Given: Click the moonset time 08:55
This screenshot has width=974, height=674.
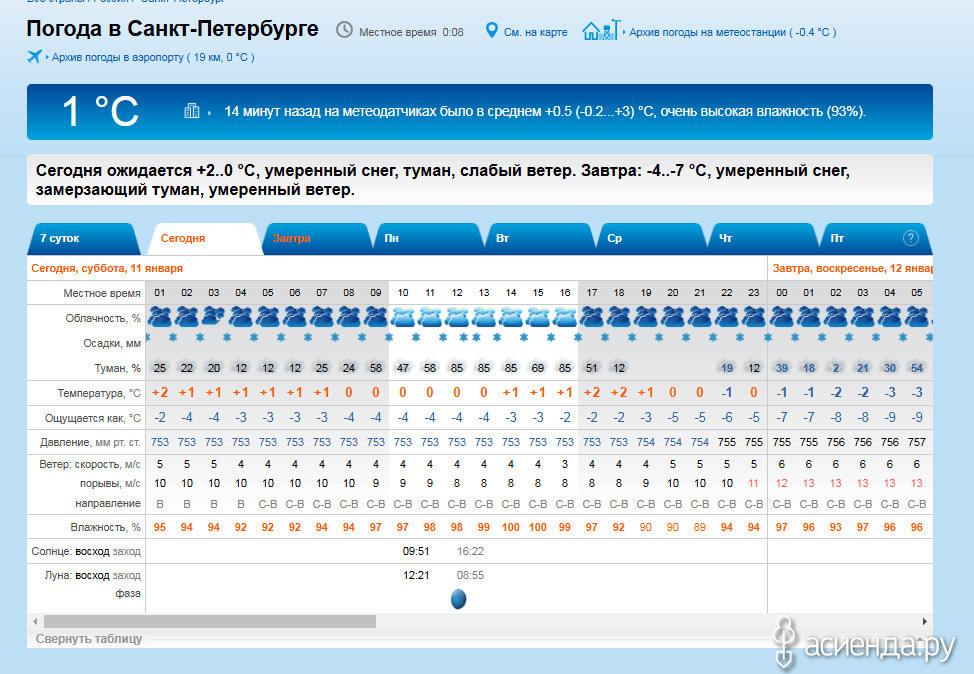Looking at the screenshot, I should tap(470, 575).
